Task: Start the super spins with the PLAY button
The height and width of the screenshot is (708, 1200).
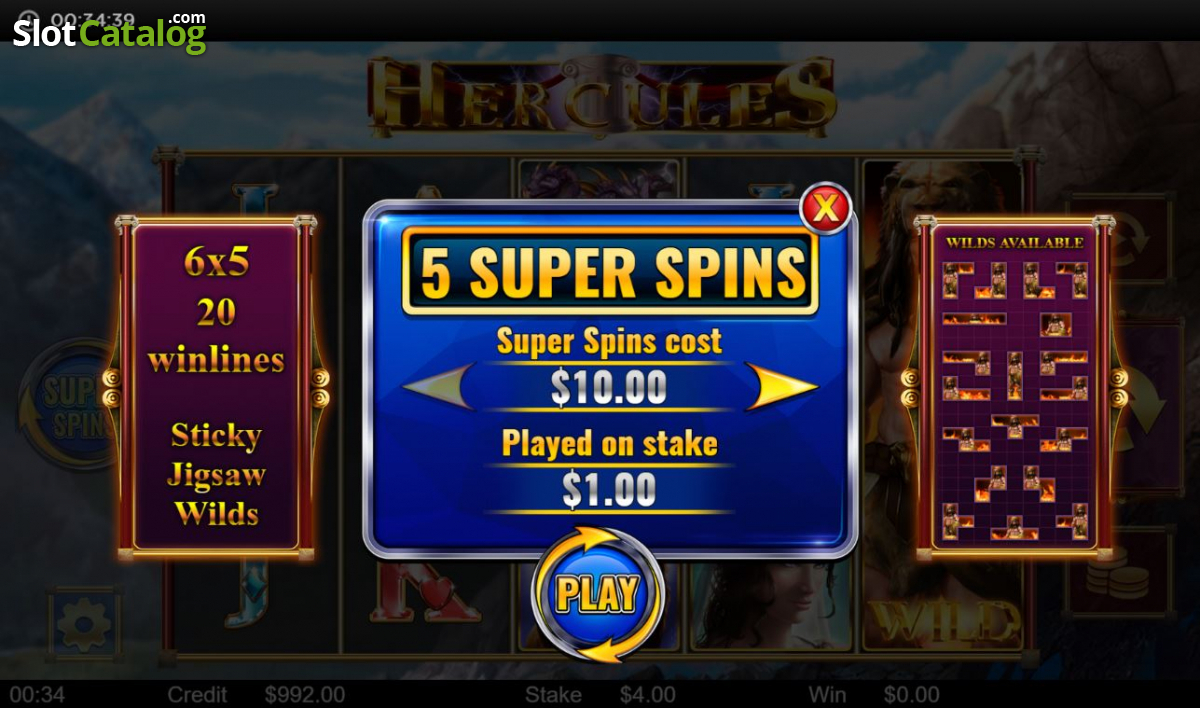Action: tap(597, 594)
